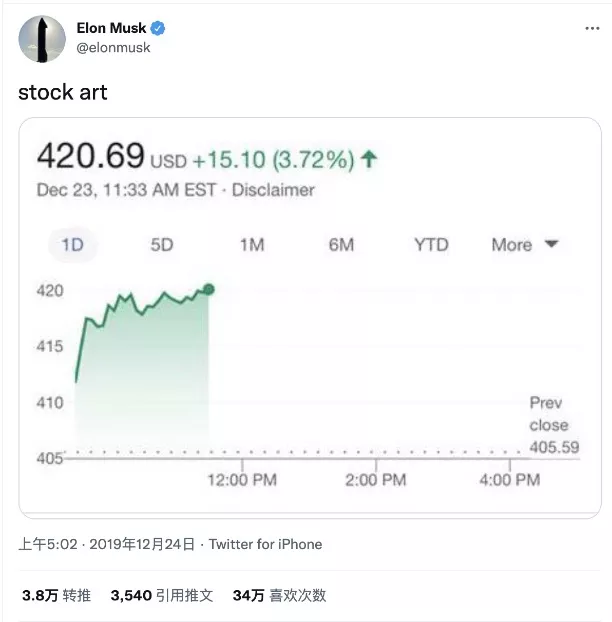The image size is (612, 622).
Task: Select the YTD chart range
Action: (431, 244)
